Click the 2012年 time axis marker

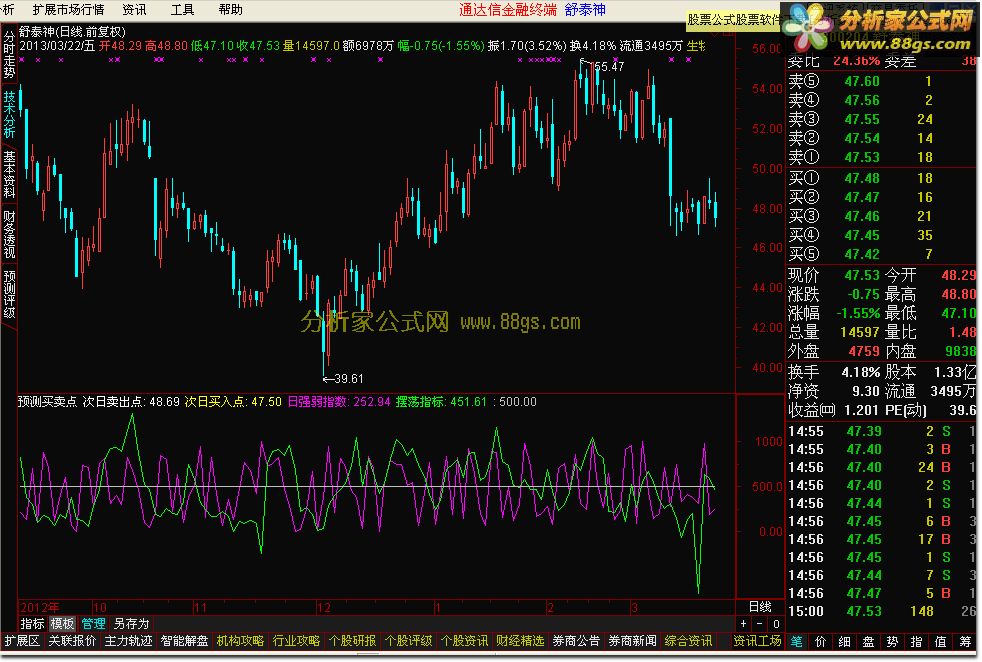[39, 608]
